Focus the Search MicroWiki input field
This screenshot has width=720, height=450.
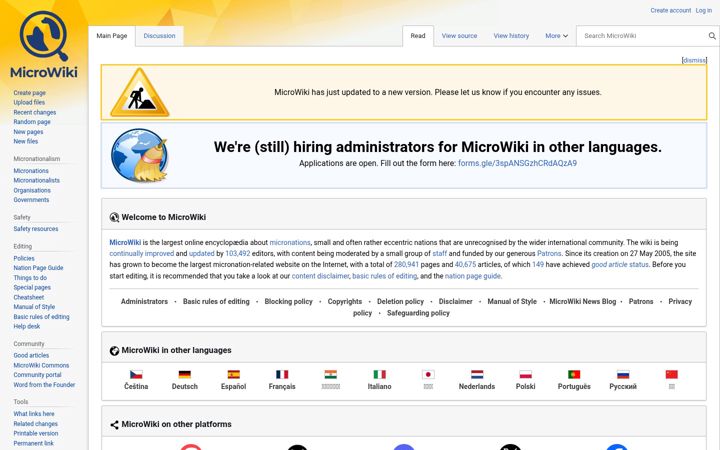(643, 36)
